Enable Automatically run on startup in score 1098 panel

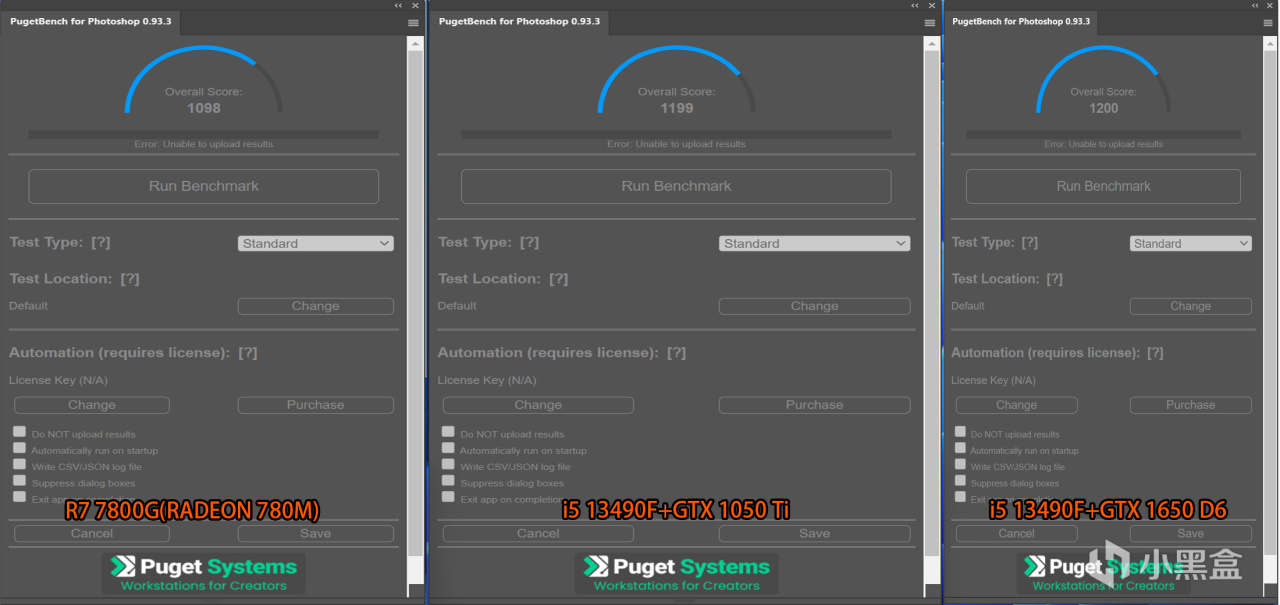(19, 448)
